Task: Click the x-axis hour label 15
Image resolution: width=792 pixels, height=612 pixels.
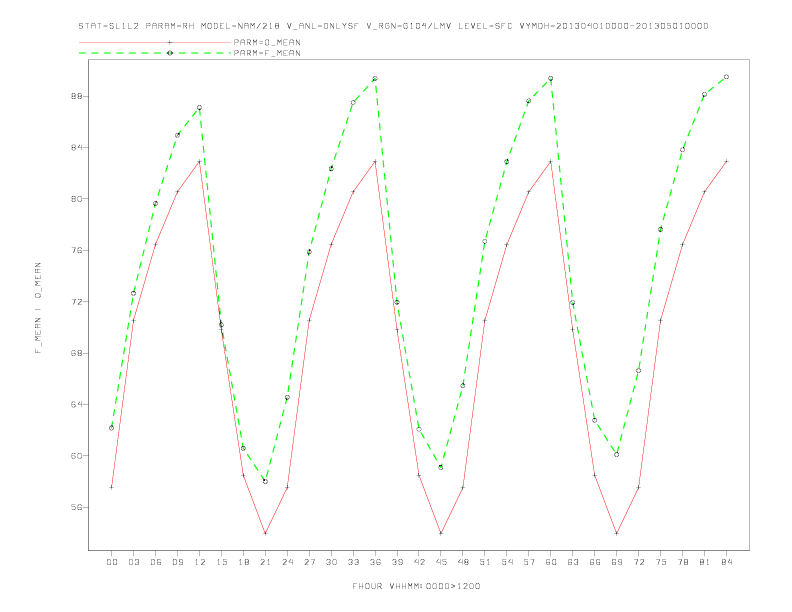Action: tap(221, 562)
